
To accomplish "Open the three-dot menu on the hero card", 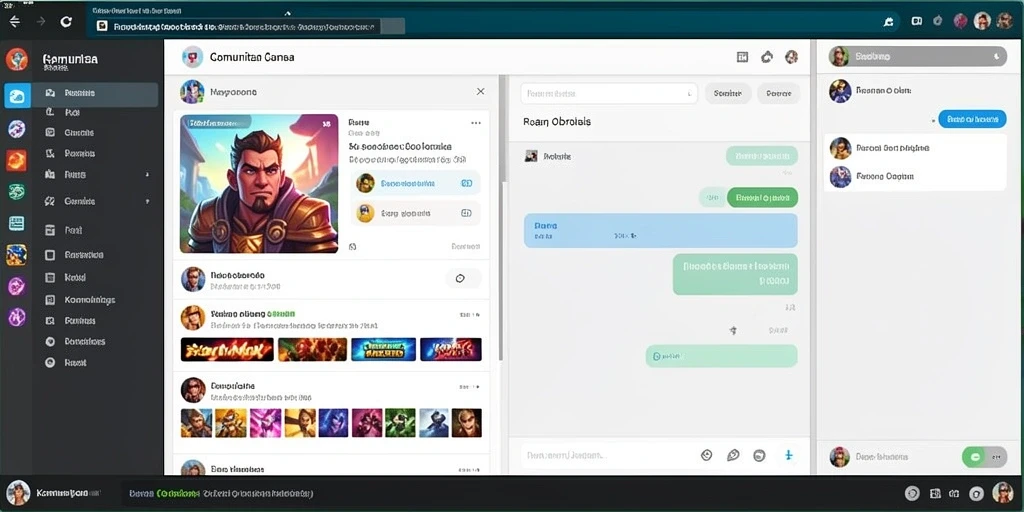I will pyautogui.click(x=475, y=123).
